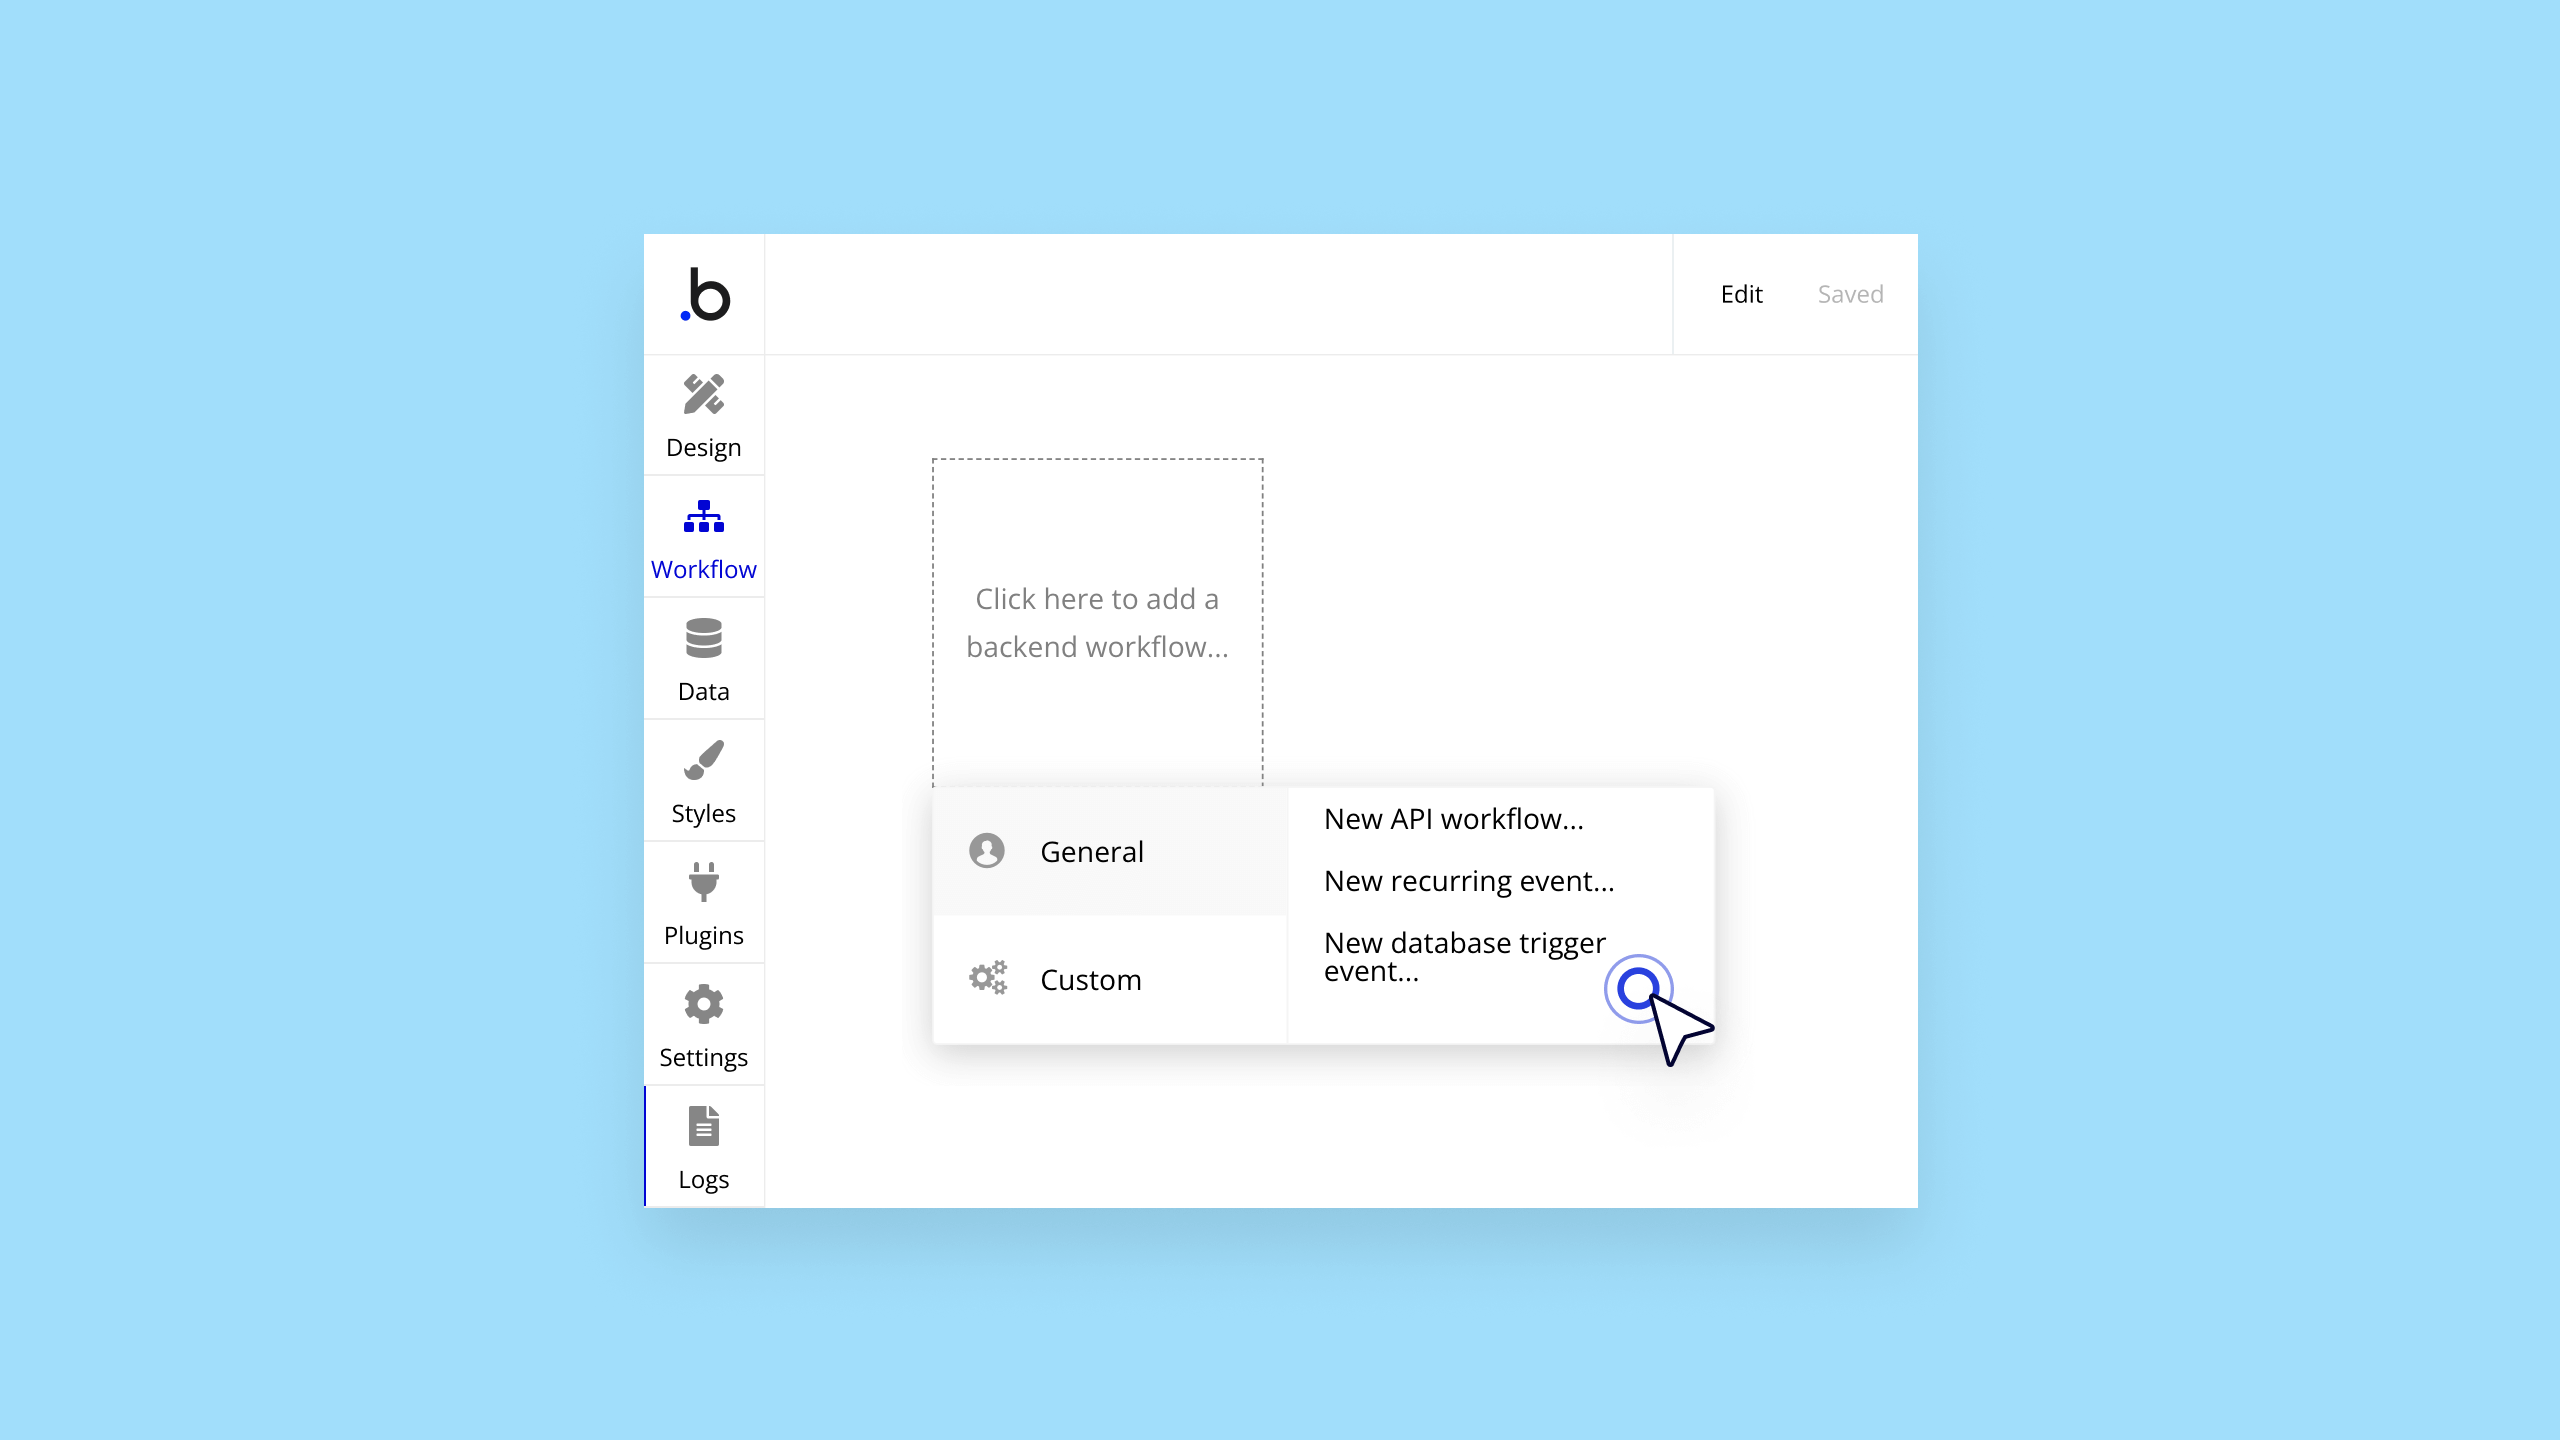2560x1440 pixels.
Task: Expand the New database trigger event
Action: [x=1465, y=956]
